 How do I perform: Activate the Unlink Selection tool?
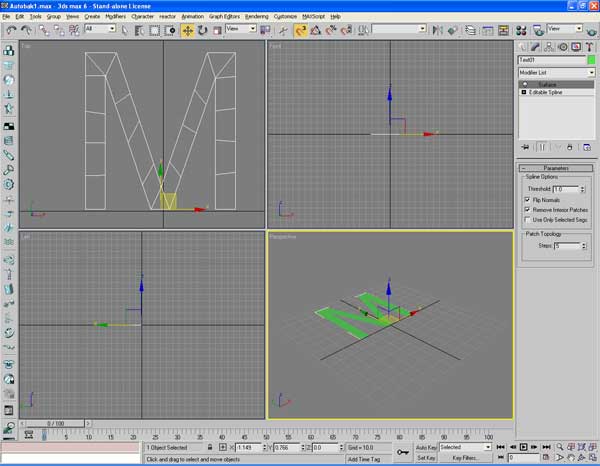click(x=59, y=30)
